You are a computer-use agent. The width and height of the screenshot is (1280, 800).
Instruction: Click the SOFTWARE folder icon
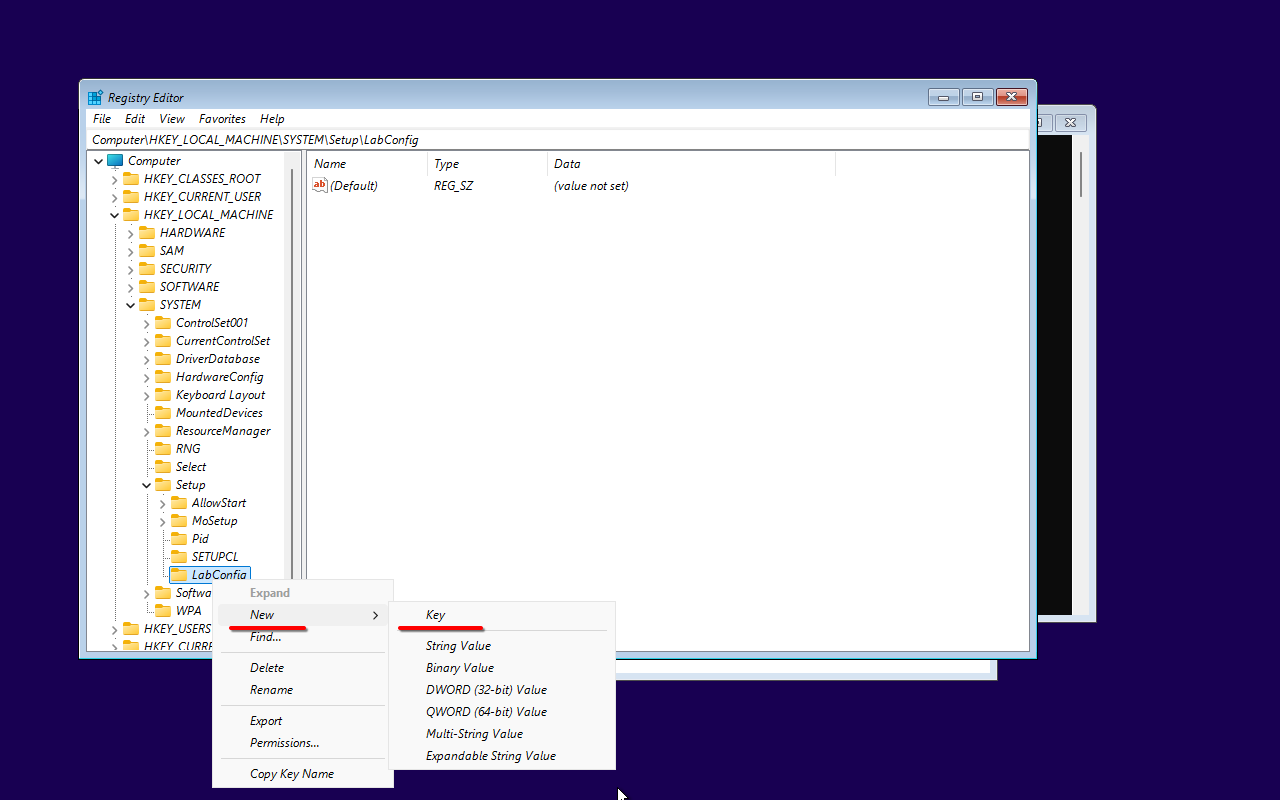147,287
